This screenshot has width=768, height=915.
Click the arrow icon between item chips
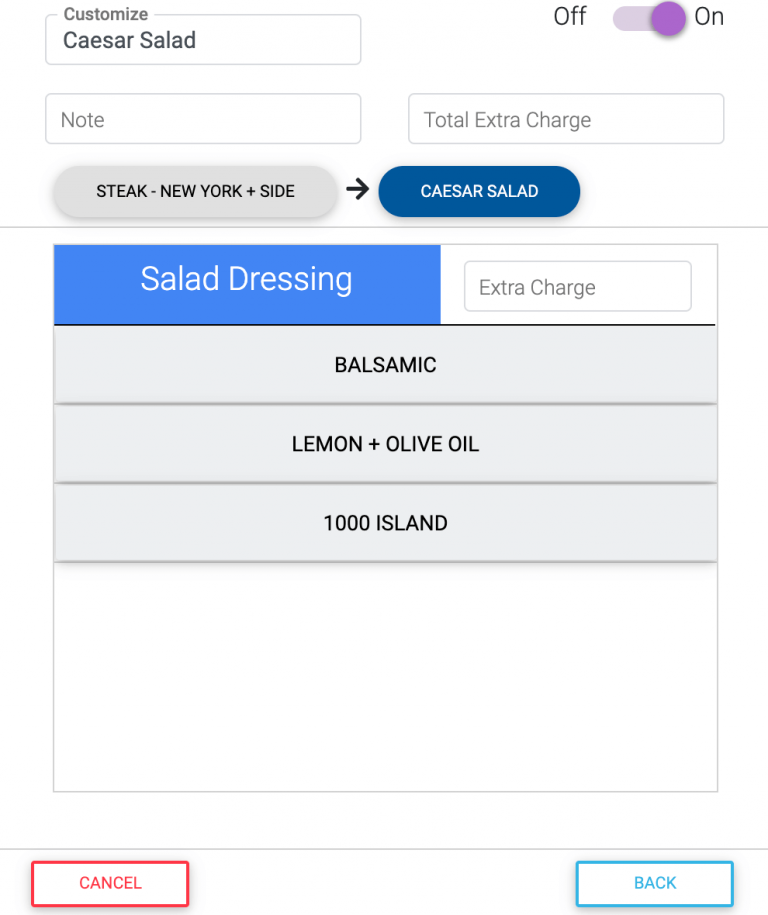(358, 190)
